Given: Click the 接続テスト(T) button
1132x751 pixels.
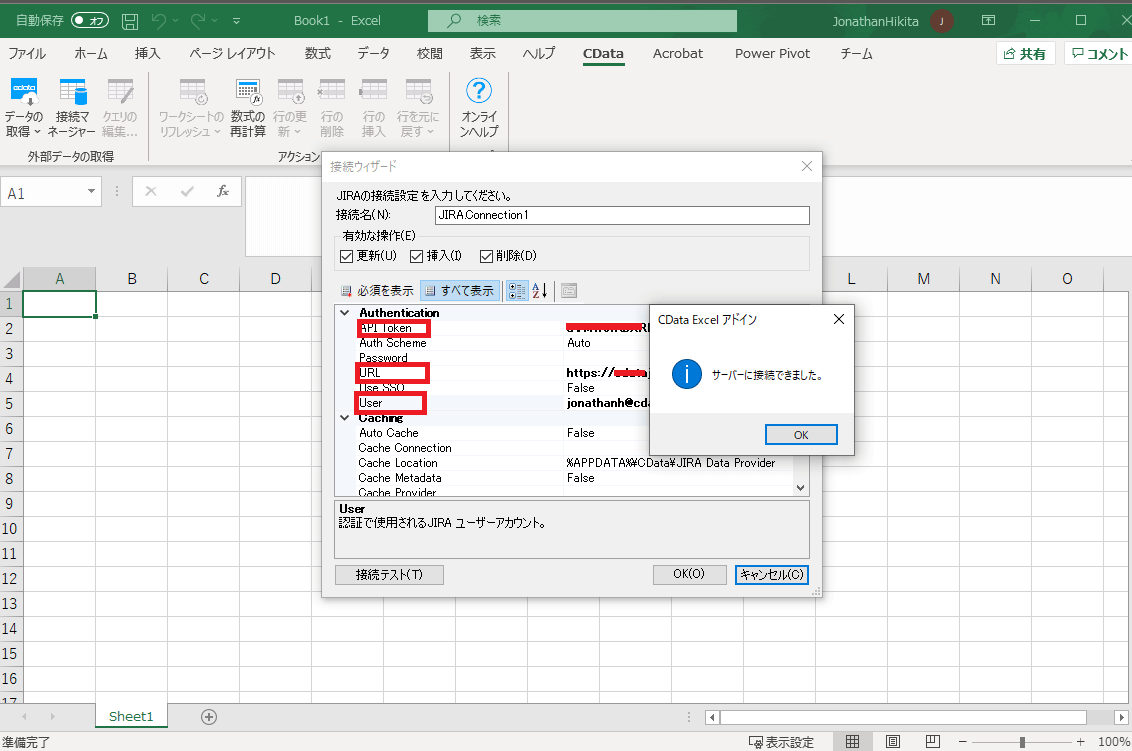Looking at the screenshot, I should pos(389,575).
